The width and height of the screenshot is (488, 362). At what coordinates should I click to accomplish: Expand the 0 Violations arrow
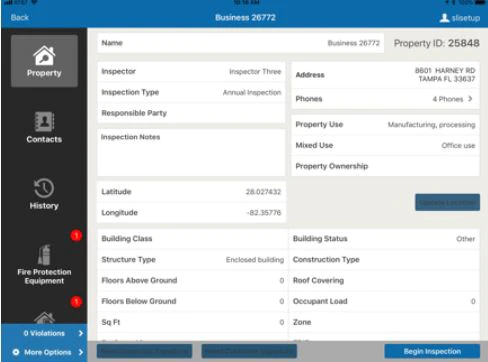[81, 333]
